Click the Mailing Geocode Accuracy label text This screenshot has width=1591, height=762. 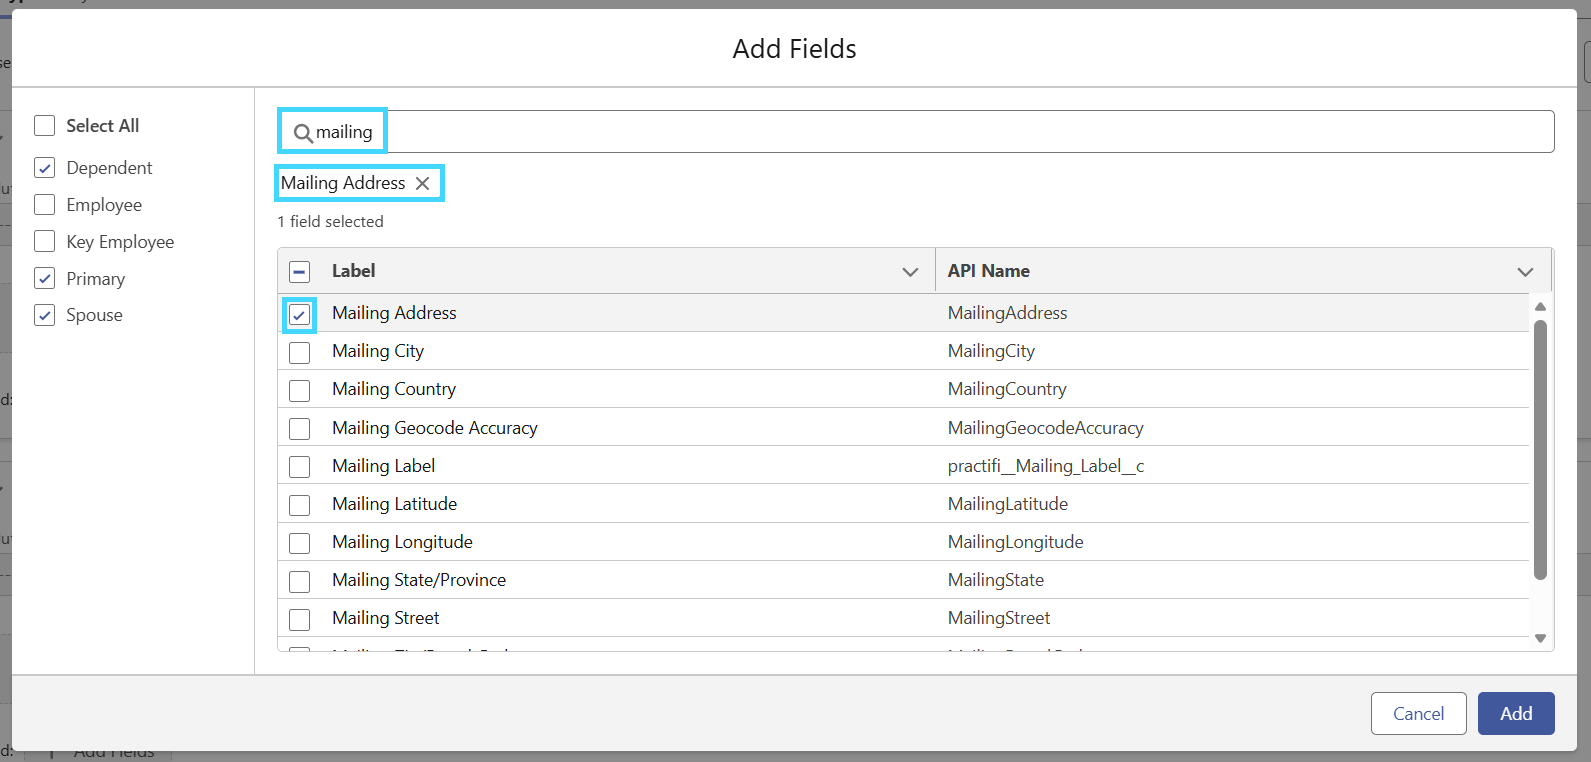click(435, 428)
